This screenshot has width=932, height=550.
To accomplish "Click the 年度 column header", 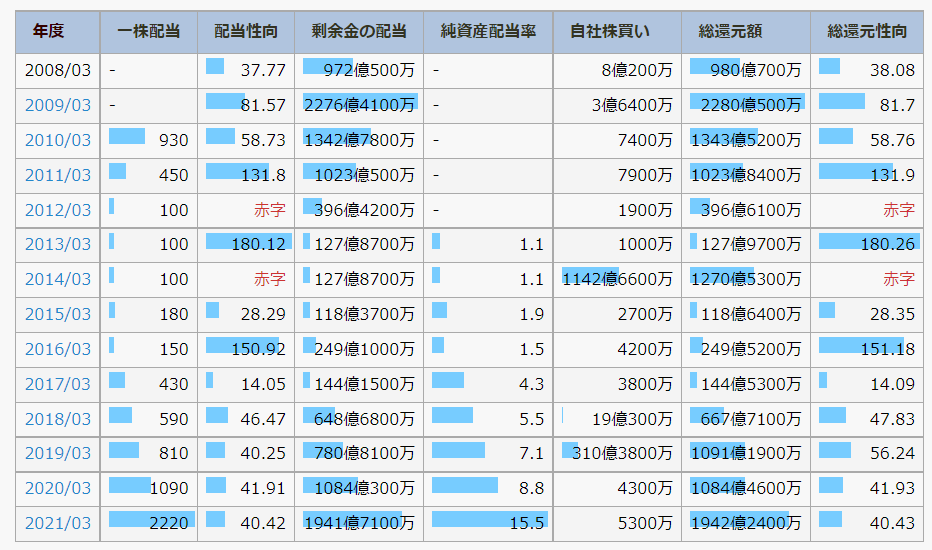I will [58, 32].
